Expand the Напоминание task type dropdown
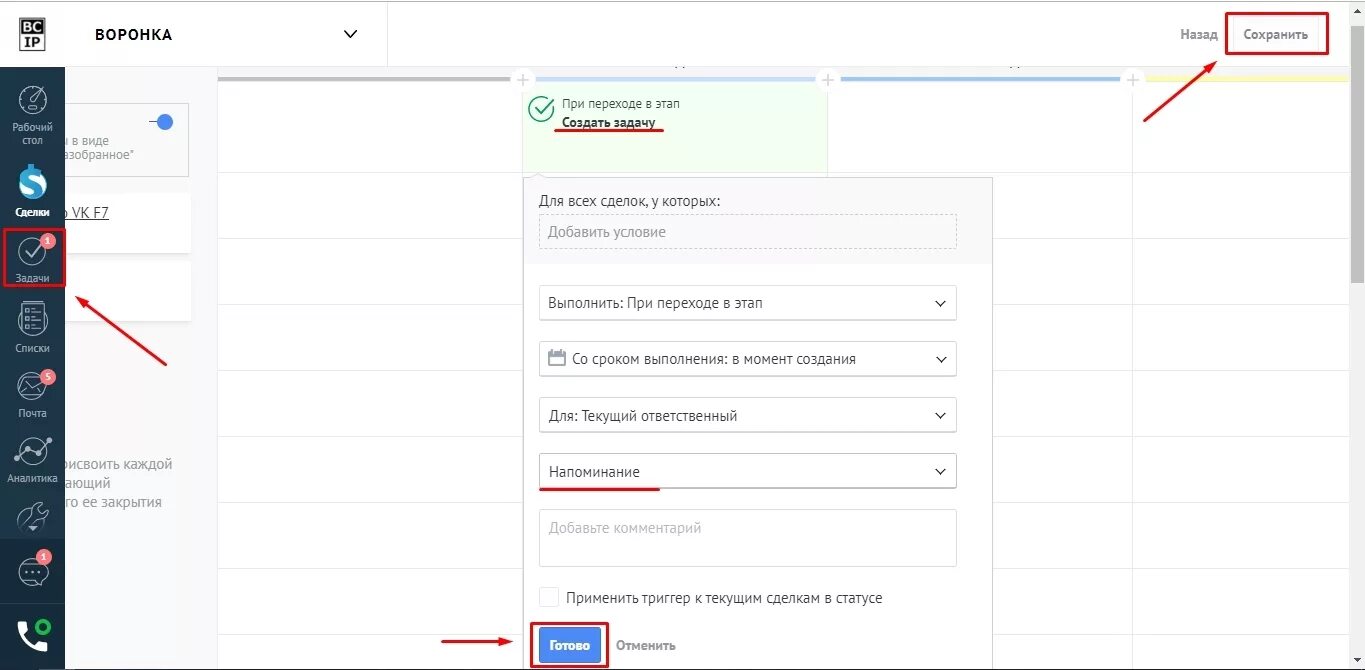 (747, 471)
